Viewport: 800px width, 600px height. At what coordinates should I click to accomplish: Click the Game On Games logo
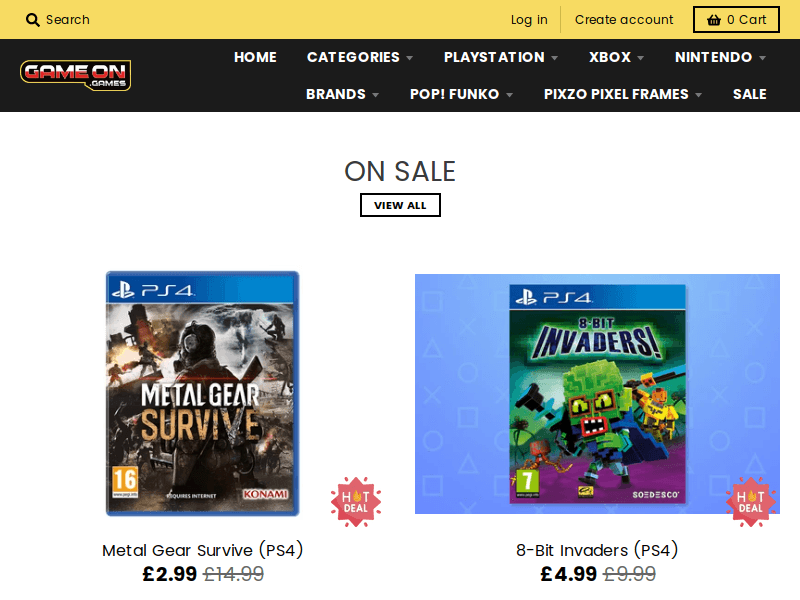tap(76, 75)
